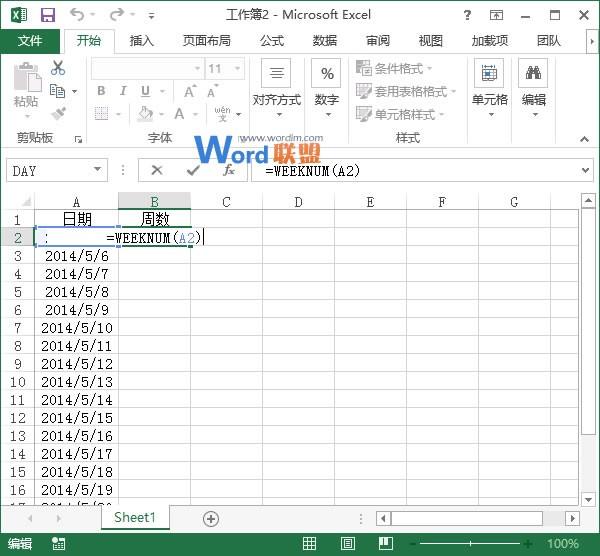Click the fx Insert Function button
Screen dimensions: 600x556
click(229, 170)
